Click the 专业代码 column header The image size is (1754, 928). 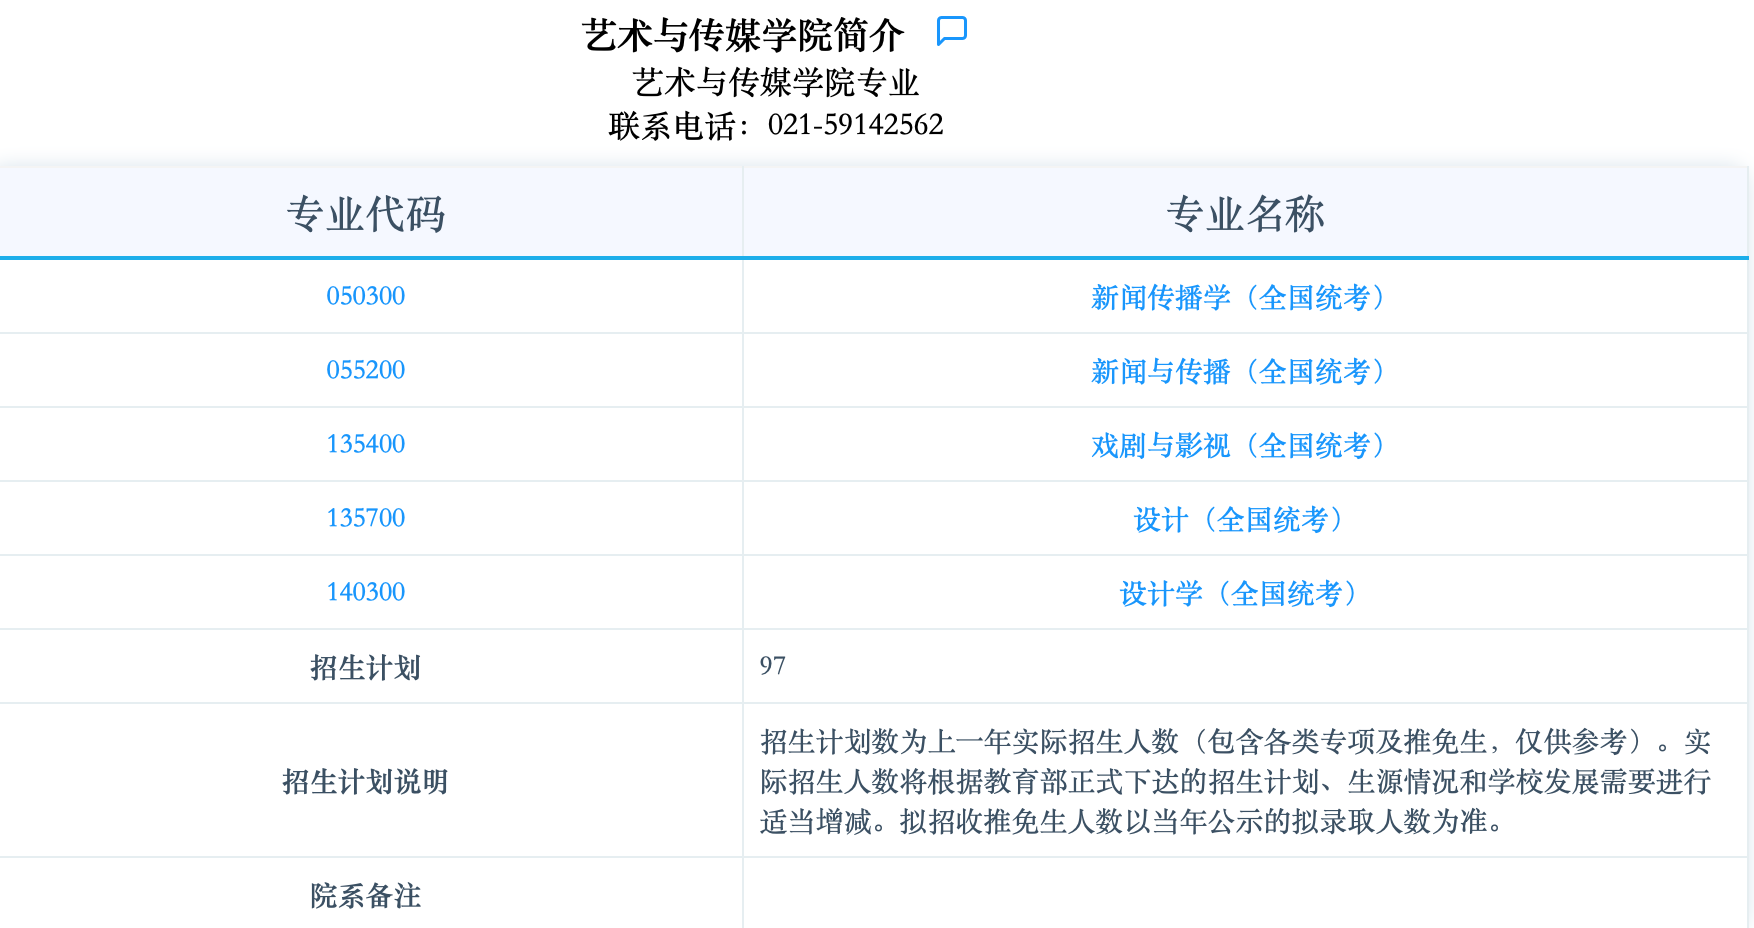click(x=366, y=214)
